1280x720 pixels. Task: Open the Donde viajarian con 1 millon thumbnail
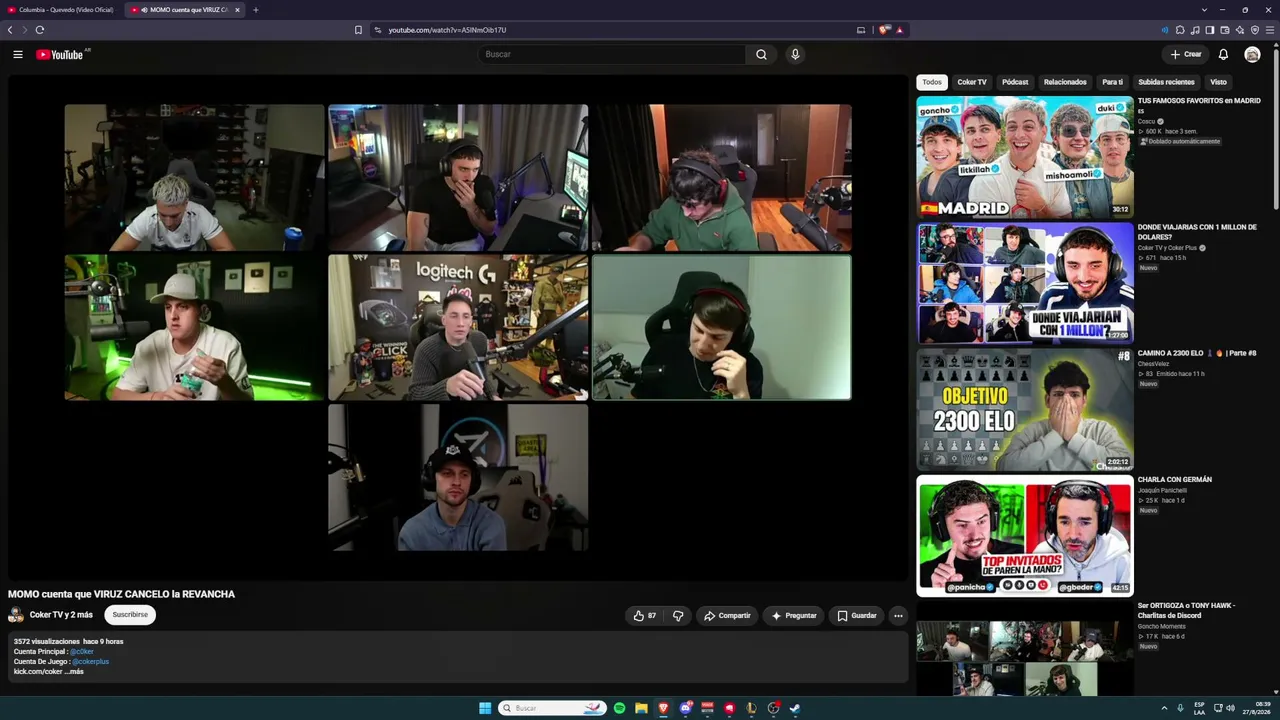(1025, 283)
